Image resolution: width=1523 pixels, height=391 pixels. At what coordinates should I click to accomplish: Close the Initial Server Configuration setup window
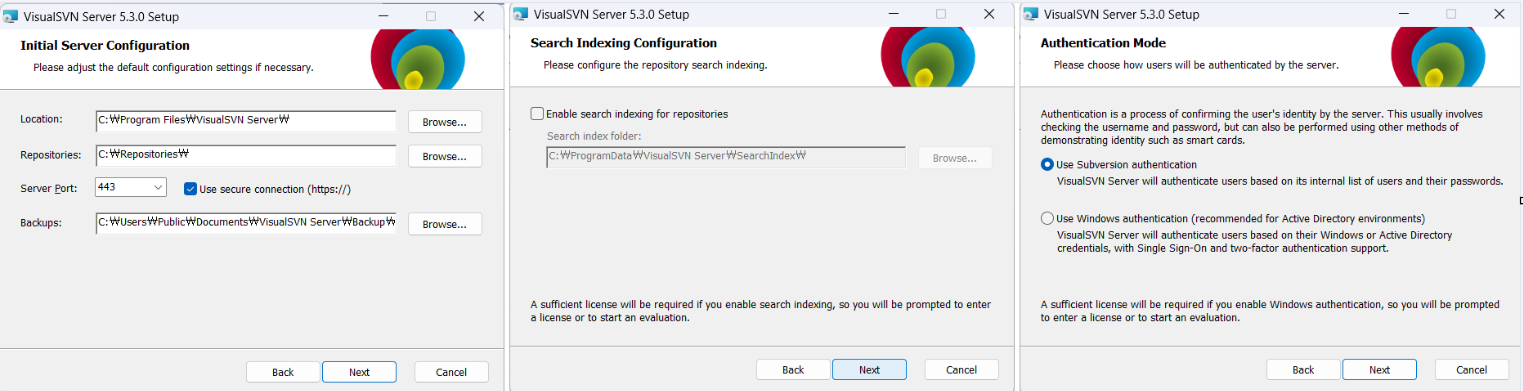(479, 15)
